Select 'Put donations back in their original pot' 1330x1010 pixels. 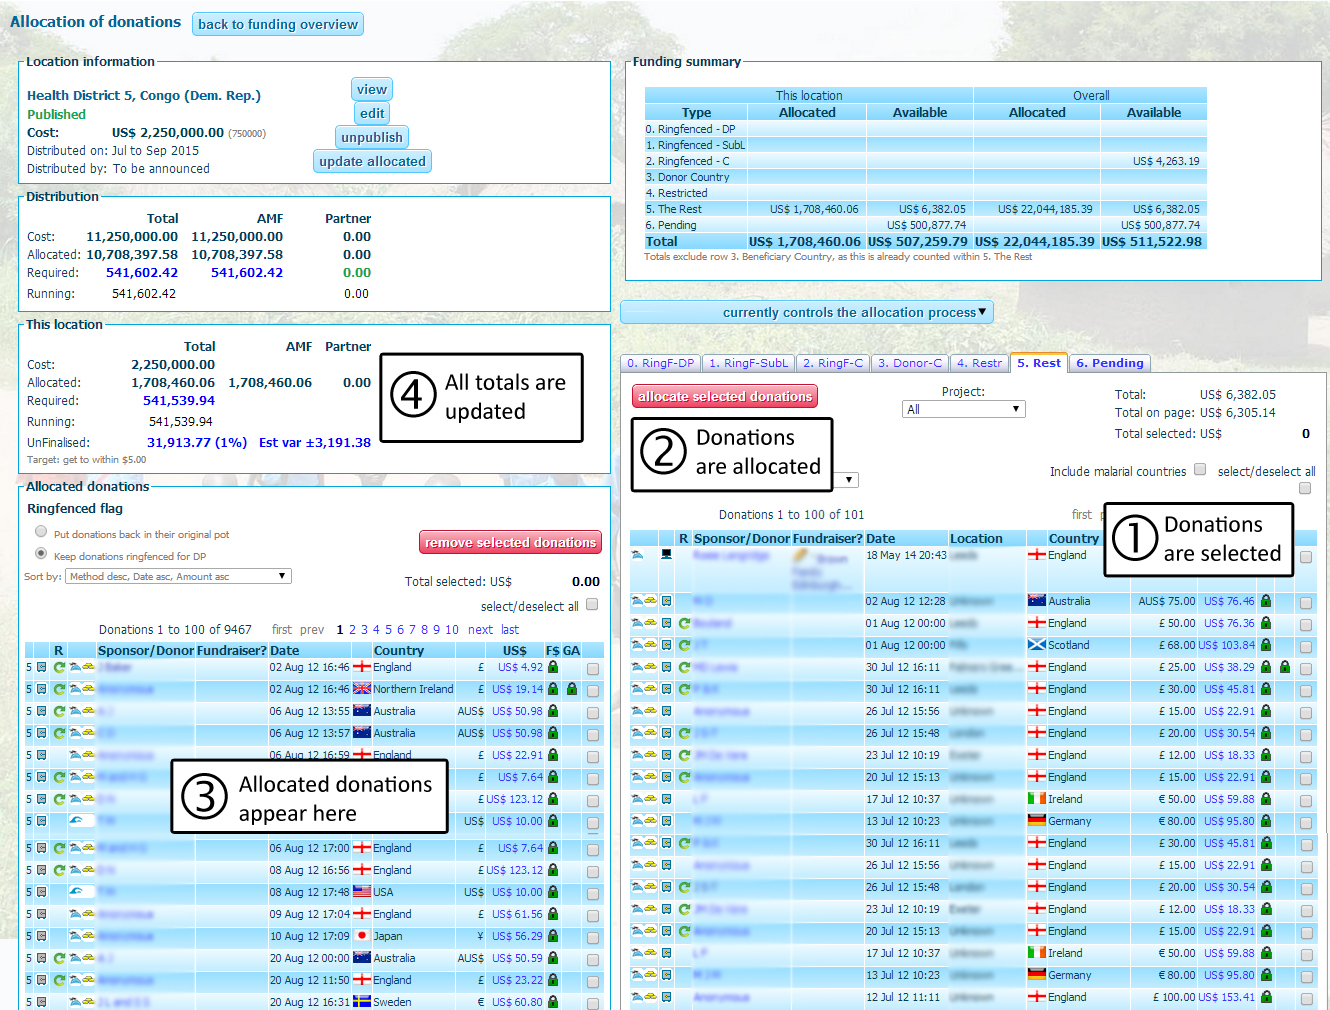[41, 532]
